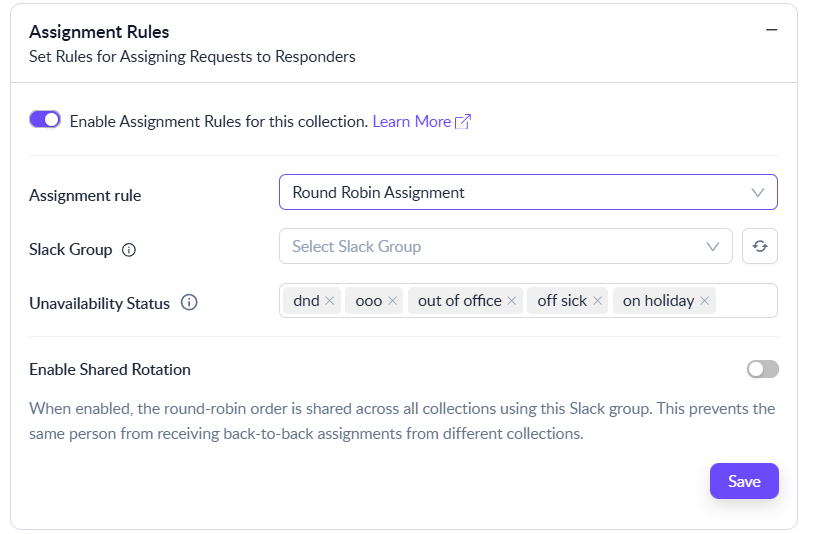Click the Assignment Rules section heading
Image resolution: width=813 pixels, height=534 pixels.
pos(99,32)
